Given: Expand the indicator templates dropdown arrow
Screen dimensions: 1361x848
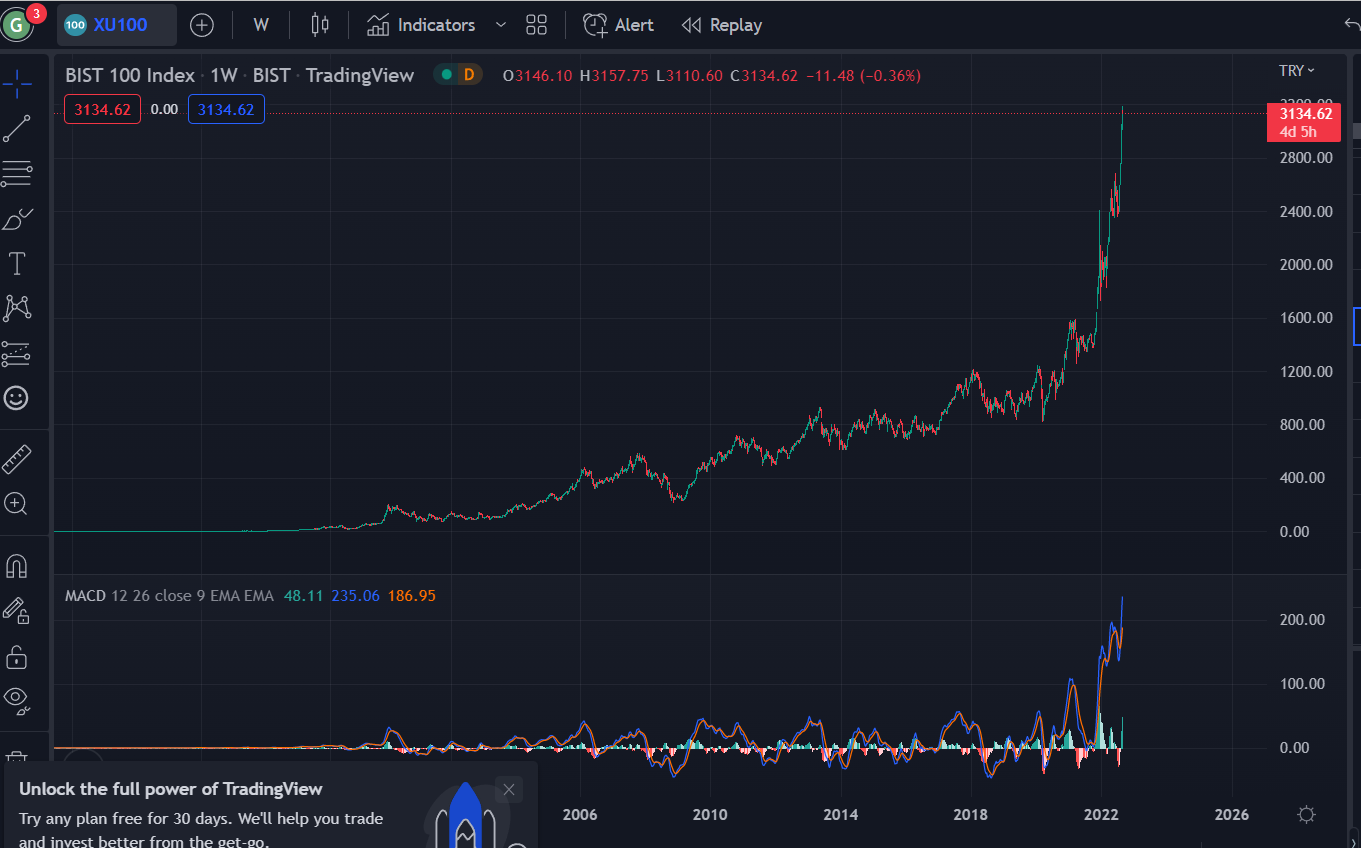Looking at the screenshot, I should 501,25.
